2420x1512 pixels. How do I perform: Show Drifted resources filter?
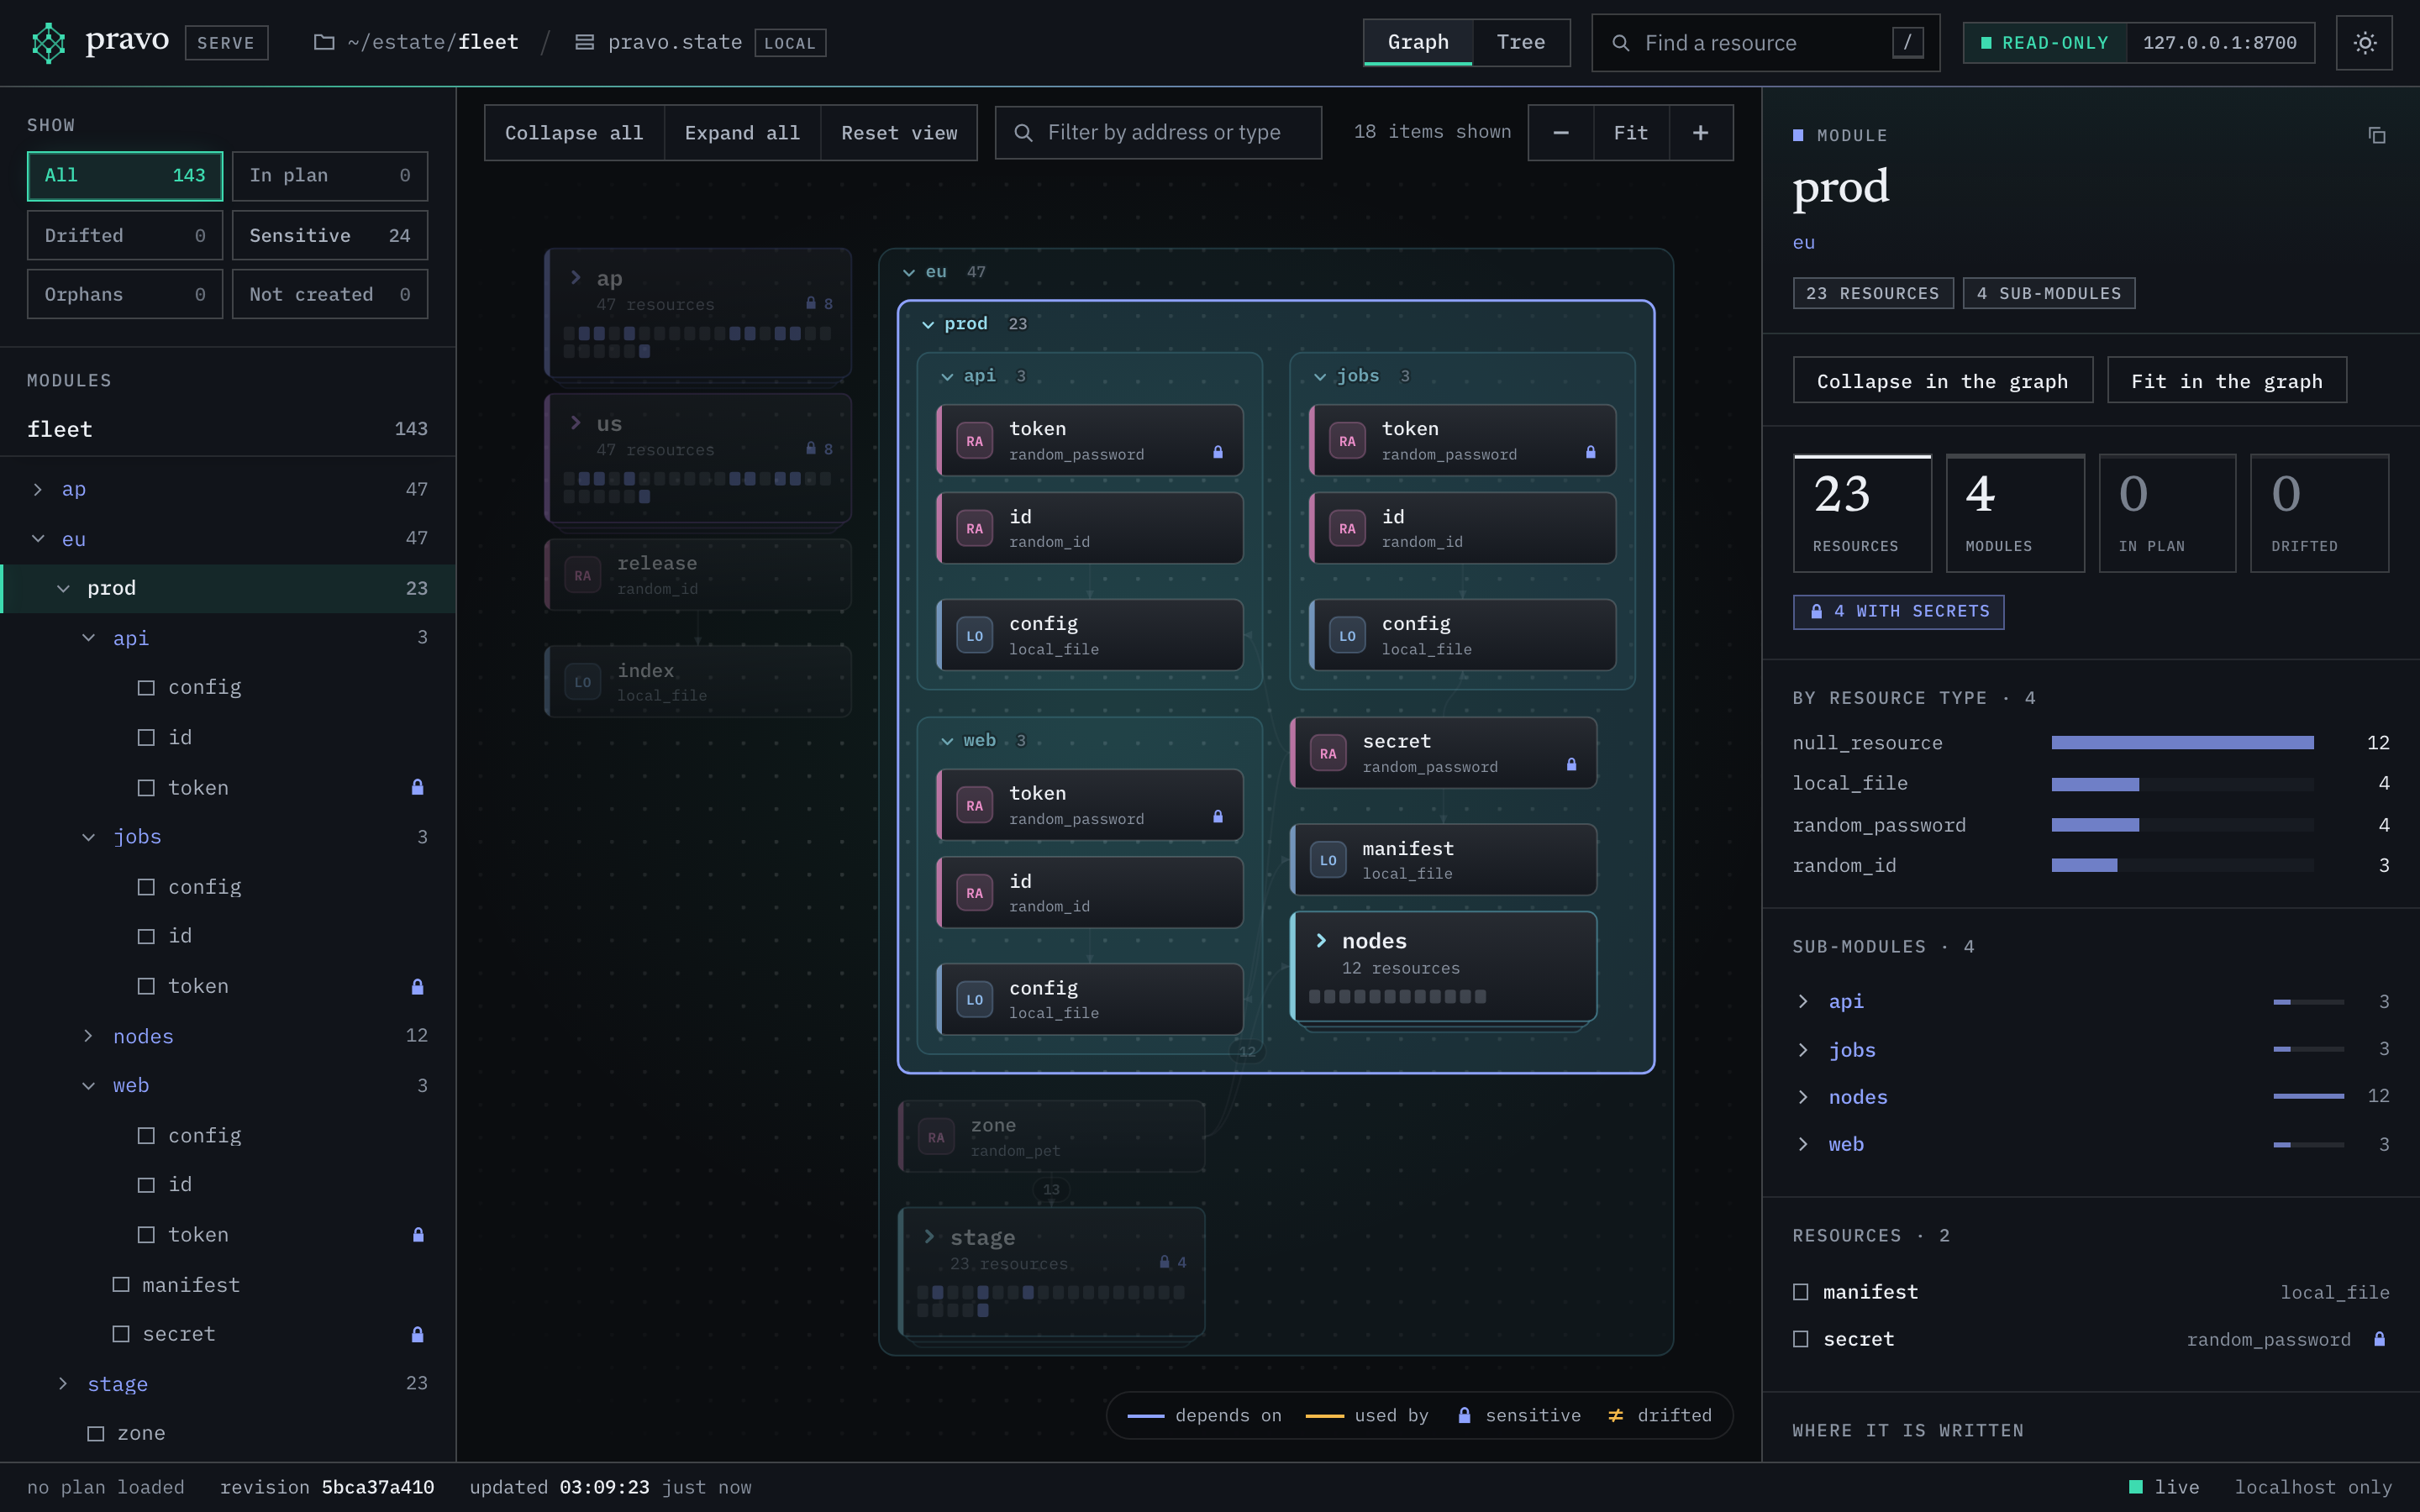point(125,235)
